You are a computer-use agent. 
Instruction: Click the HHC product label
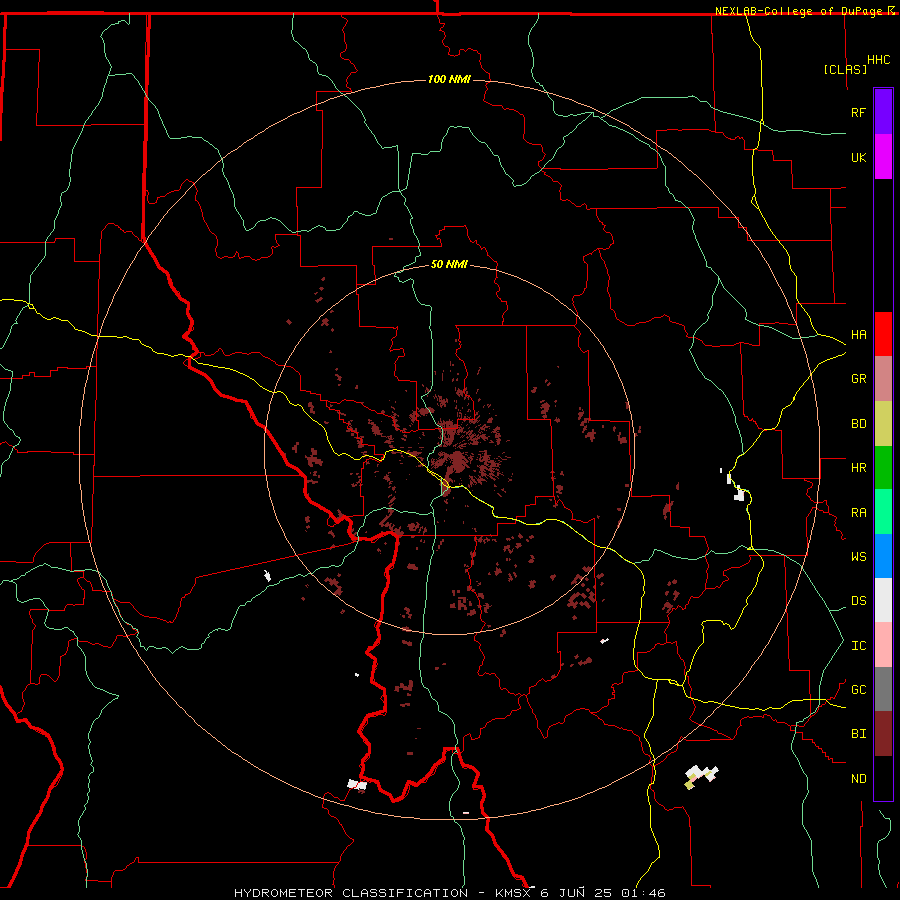point(878,60)
